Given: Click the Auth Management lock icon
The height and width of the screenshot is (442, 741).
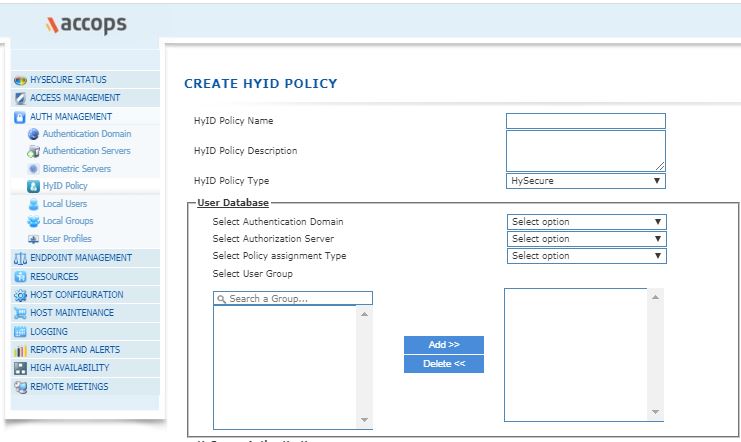Looking at the screenshot, I should click(x=20, y=117).
